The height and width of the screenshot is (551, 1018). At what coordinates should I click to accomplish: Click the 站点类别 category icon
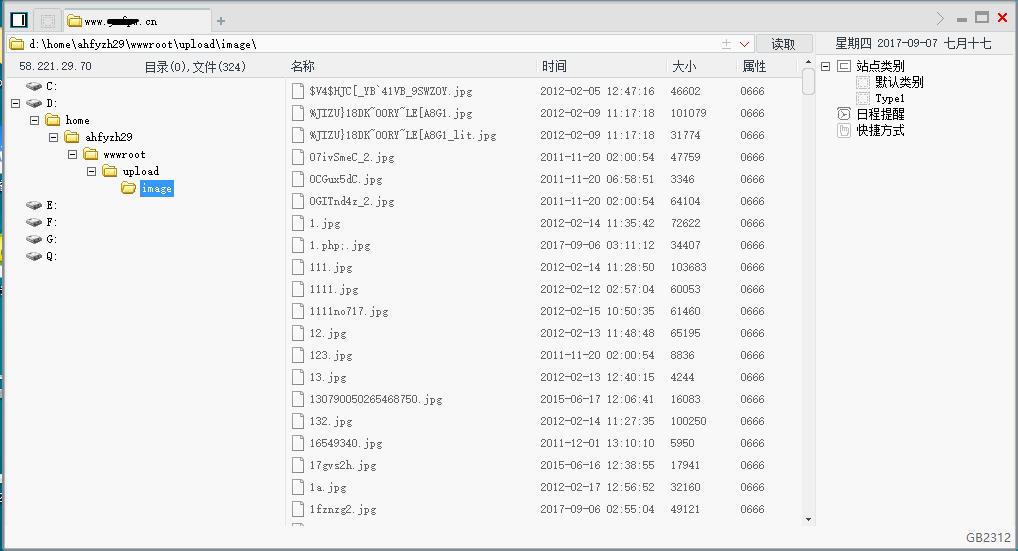[844, 66]
